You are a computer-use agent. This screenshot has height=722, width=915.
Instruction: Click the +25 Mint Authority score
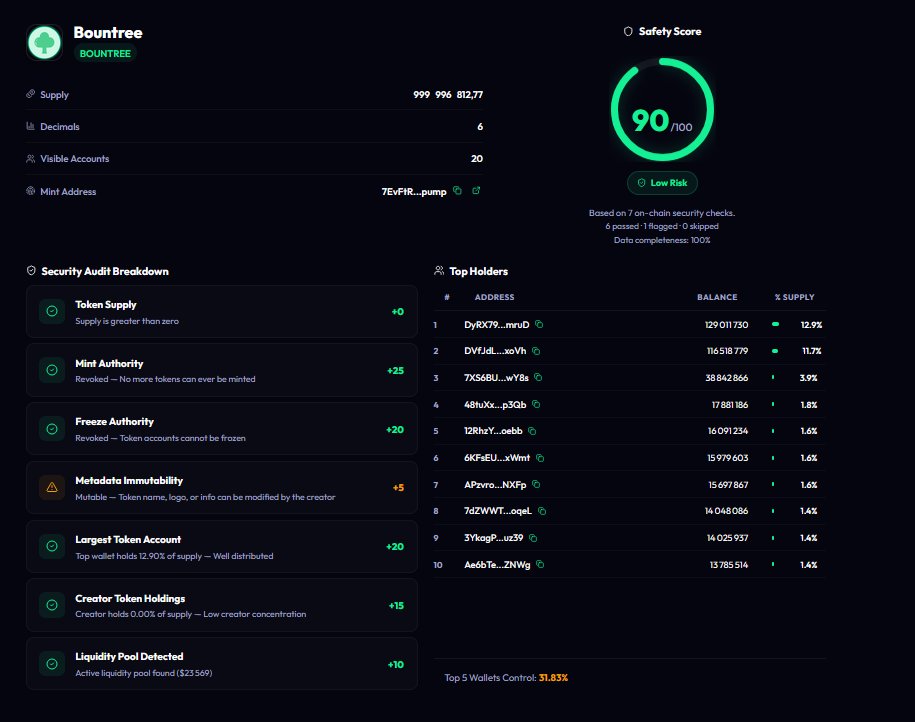tap(396, 371)
